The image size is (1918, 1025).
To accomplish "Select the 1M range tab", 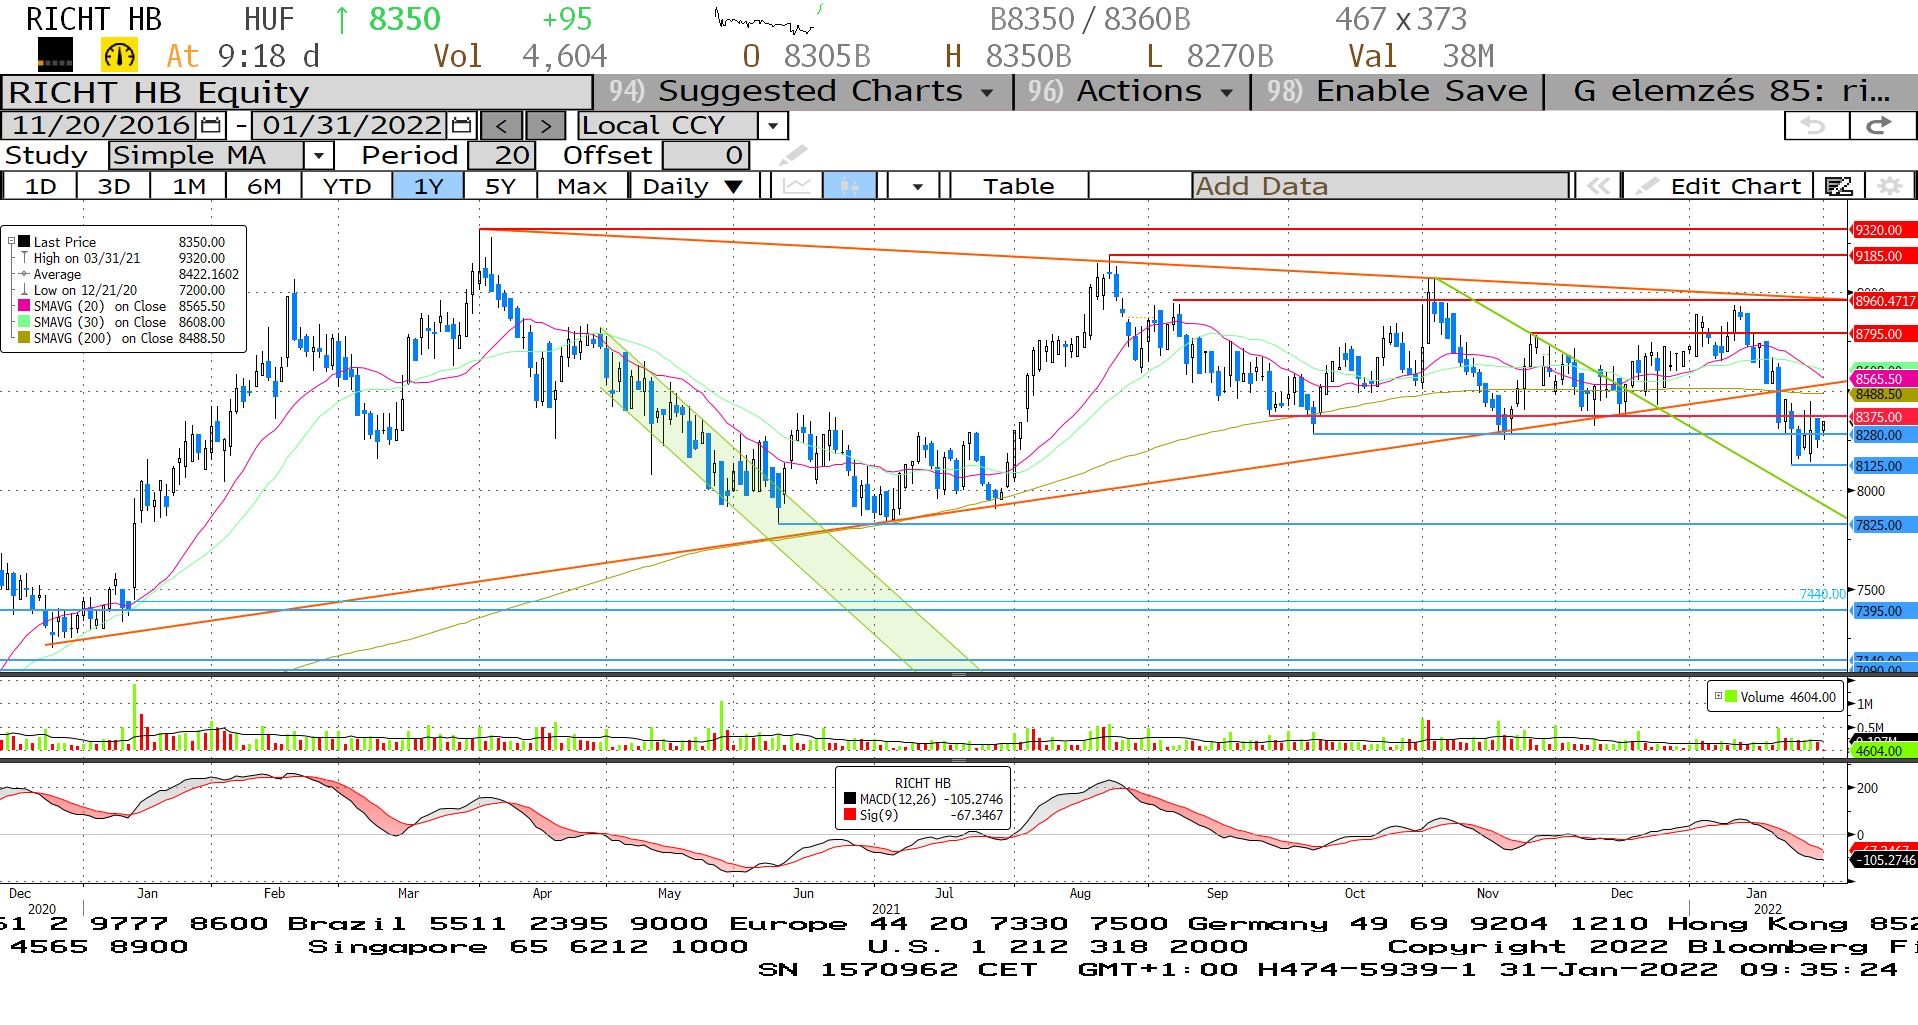I will (x=188, y=186).
